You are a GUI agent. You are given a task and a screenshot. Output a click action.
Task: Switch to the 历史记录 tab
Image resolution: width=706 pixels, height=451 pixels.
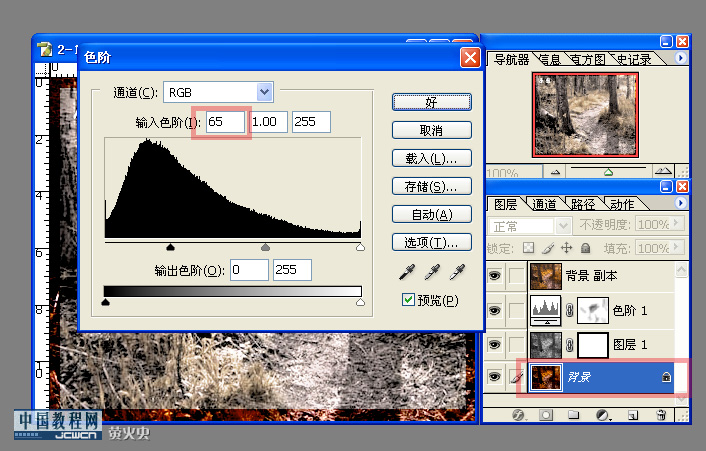click(634, 59)
